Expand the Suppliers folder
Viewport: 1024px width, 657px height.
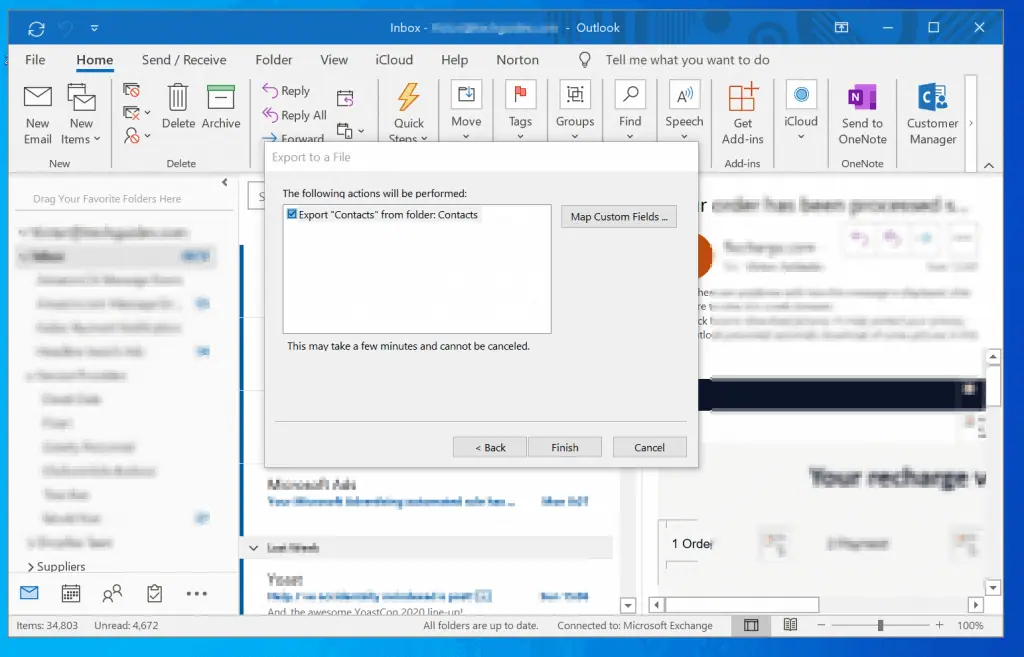pyautogui.click(x=31, y=567)
